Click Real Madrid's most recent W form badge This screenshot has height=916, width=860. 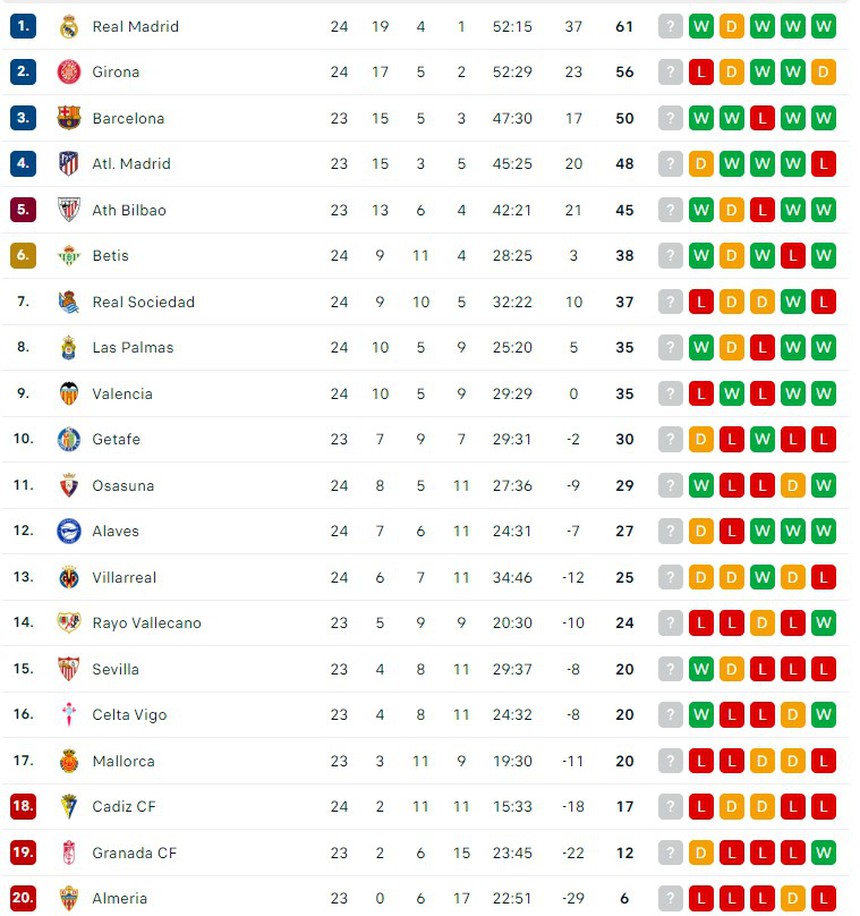pos(701,26)
